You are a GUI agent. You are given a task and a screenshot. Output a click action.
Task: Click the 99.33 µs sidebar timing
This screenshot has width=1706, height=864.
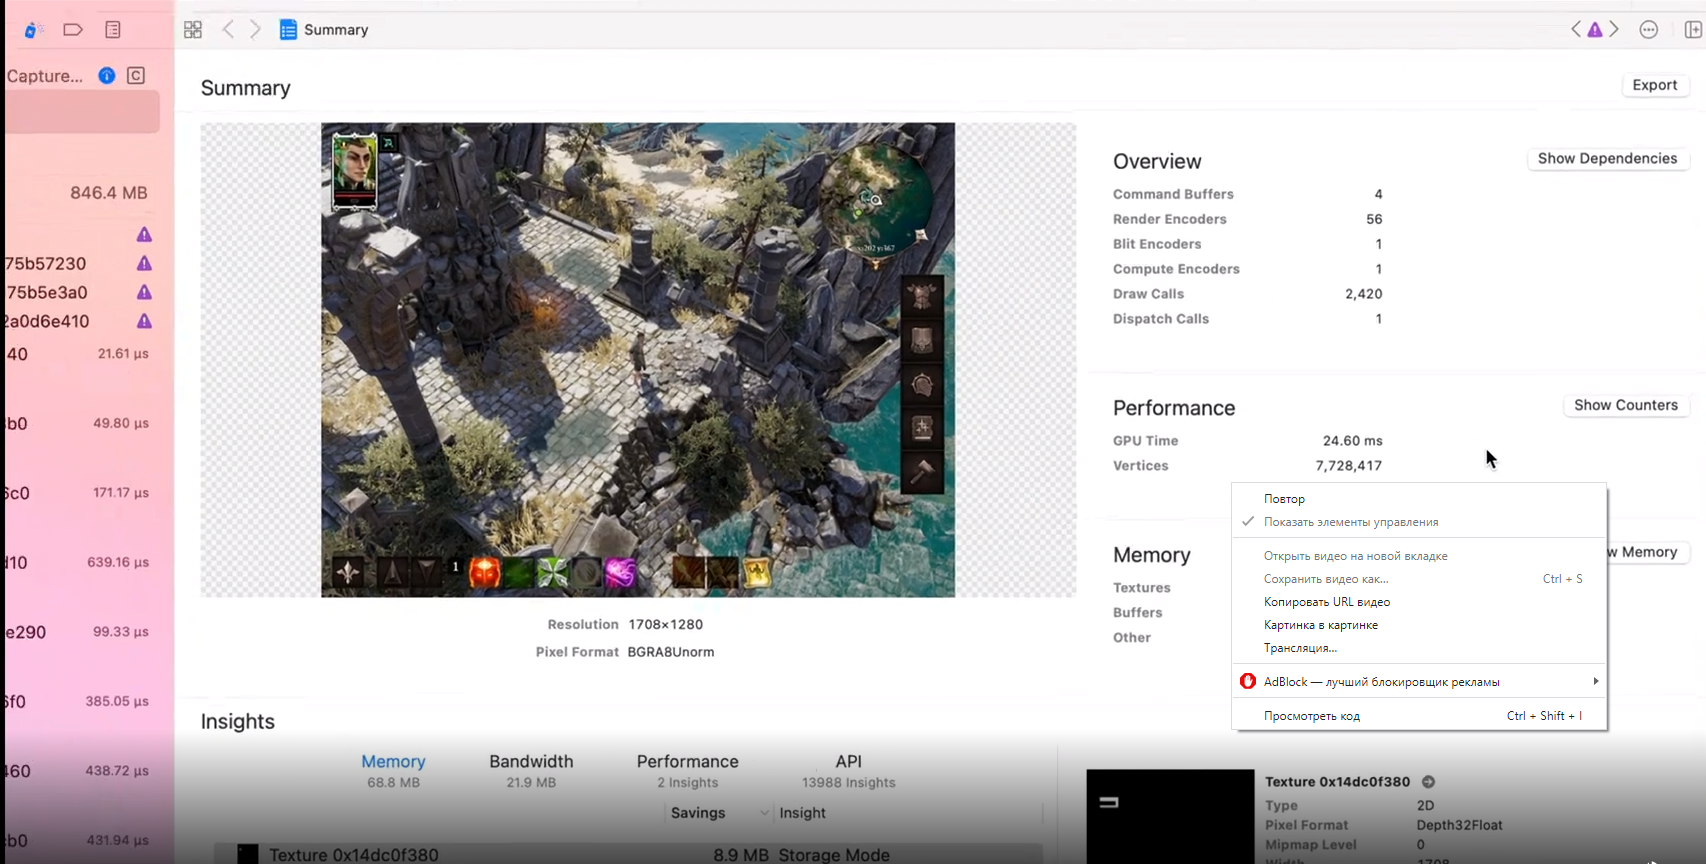[x=121, y=632]
